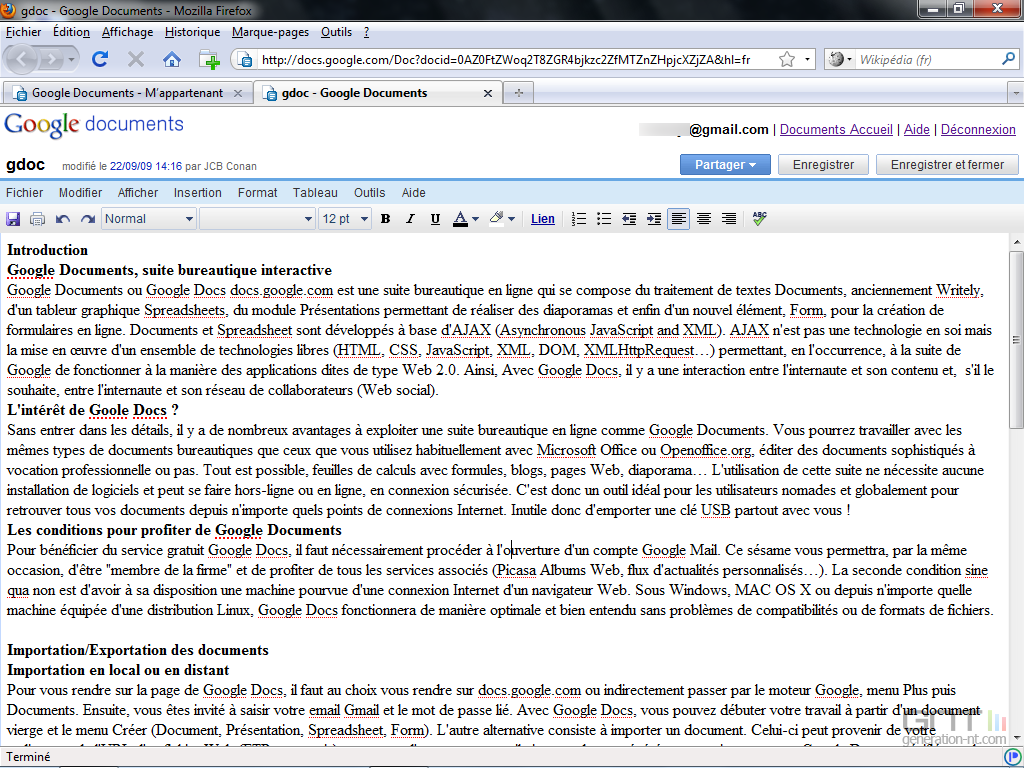This screenshot has width=1024, height=768.
Task: Open the URL history dropdown arrow
Action: (x=808, y=59)
